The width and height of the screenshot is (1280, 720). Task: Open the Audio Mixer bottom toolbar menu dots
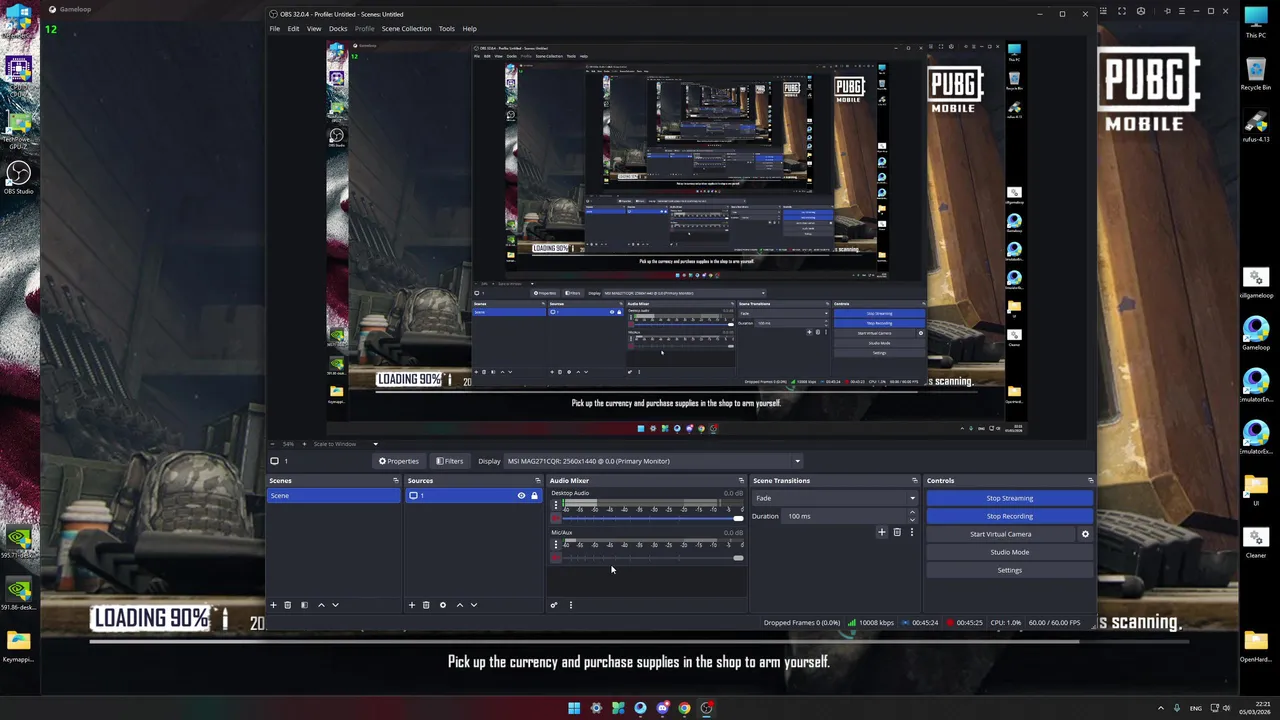click(571, 605)
